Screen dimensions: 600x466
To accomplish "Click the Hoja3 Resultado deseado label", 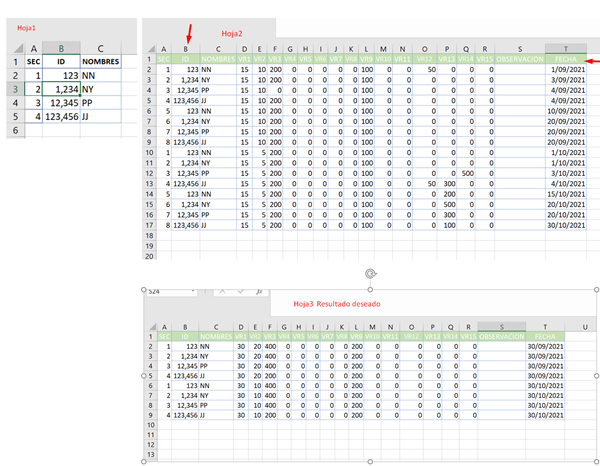I will 337,304.
